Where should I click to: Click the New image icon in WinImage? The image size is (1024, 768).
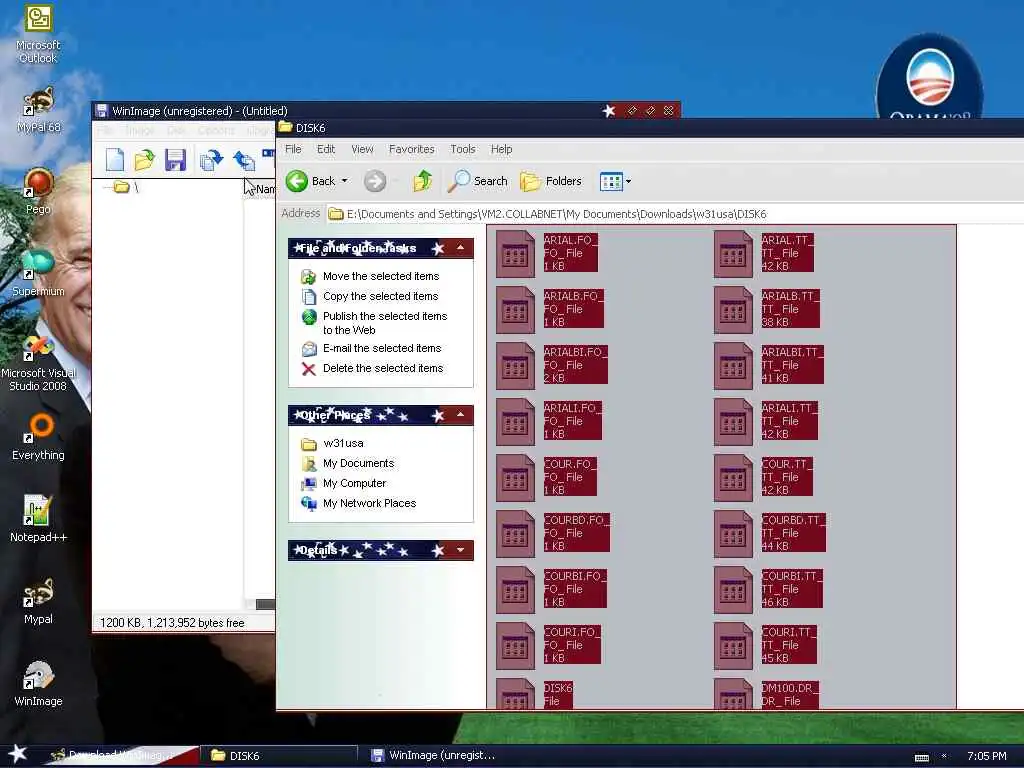[114, 159]
